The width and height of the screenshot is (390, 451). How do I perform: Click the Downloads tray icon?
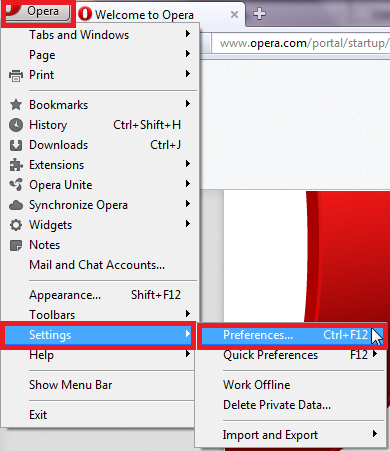pos(16,145)
